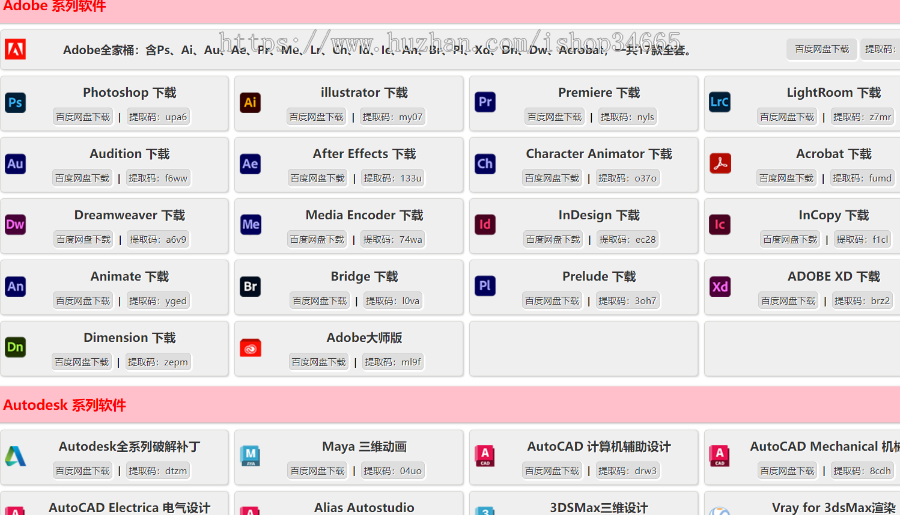Open 百度网盘下载 under Bridge
Image resolution: width=900 pixels, height=515 pixels.
[x=320, y=301]
